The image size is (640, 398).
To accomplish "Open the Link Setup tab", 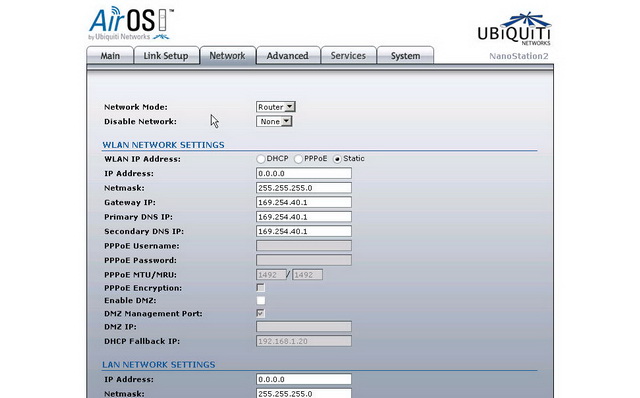I will coord(166,56).
